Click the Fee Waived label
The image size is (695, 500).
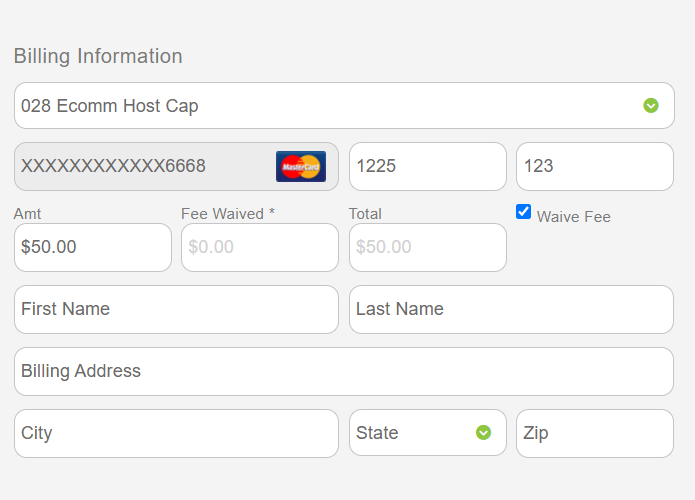pos(227,214)
